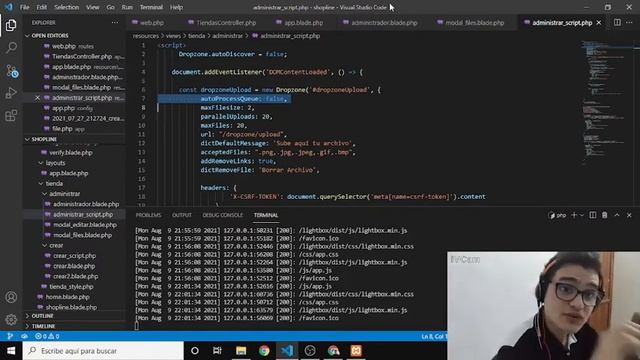Open File Explorer from the taskbar
The image size is (640, 360).
241,351
